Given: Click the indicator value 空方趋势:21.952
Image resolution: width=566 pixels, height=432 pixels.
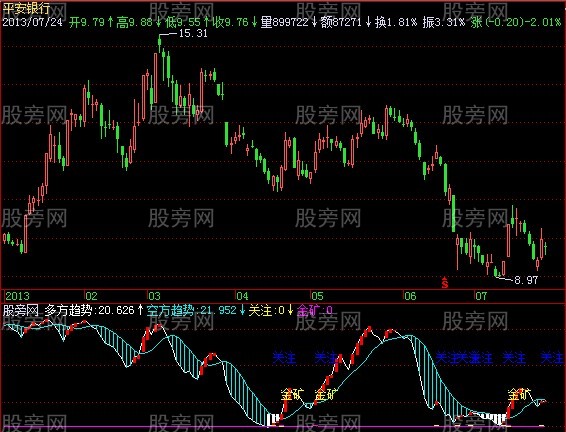Looking at the screenshot, I should 192,310.
